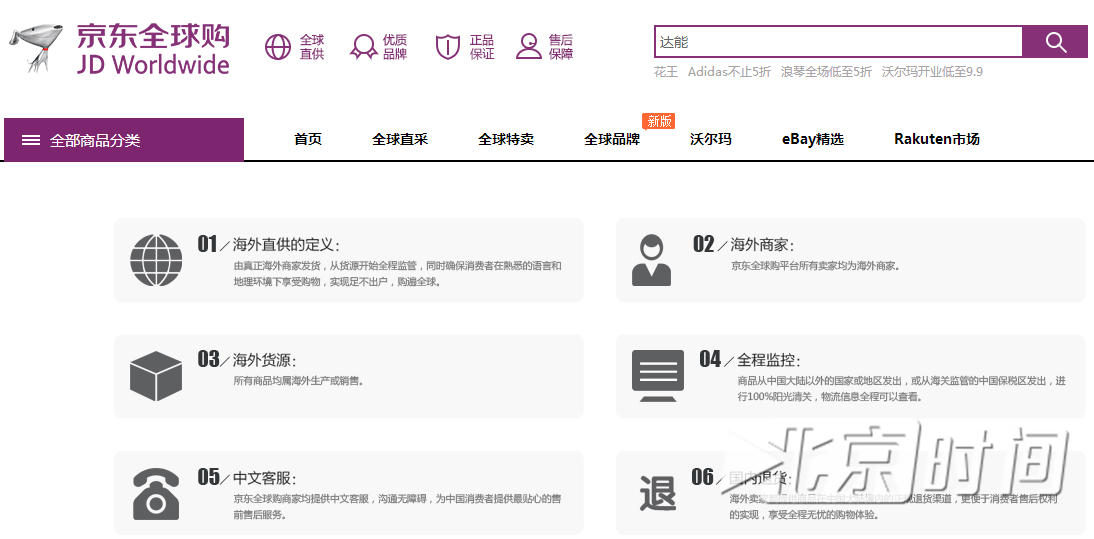The width and height of the screenshot is (1094, 539).
Task: Open the 全球特卖 tab
Action: coord(506,139)
